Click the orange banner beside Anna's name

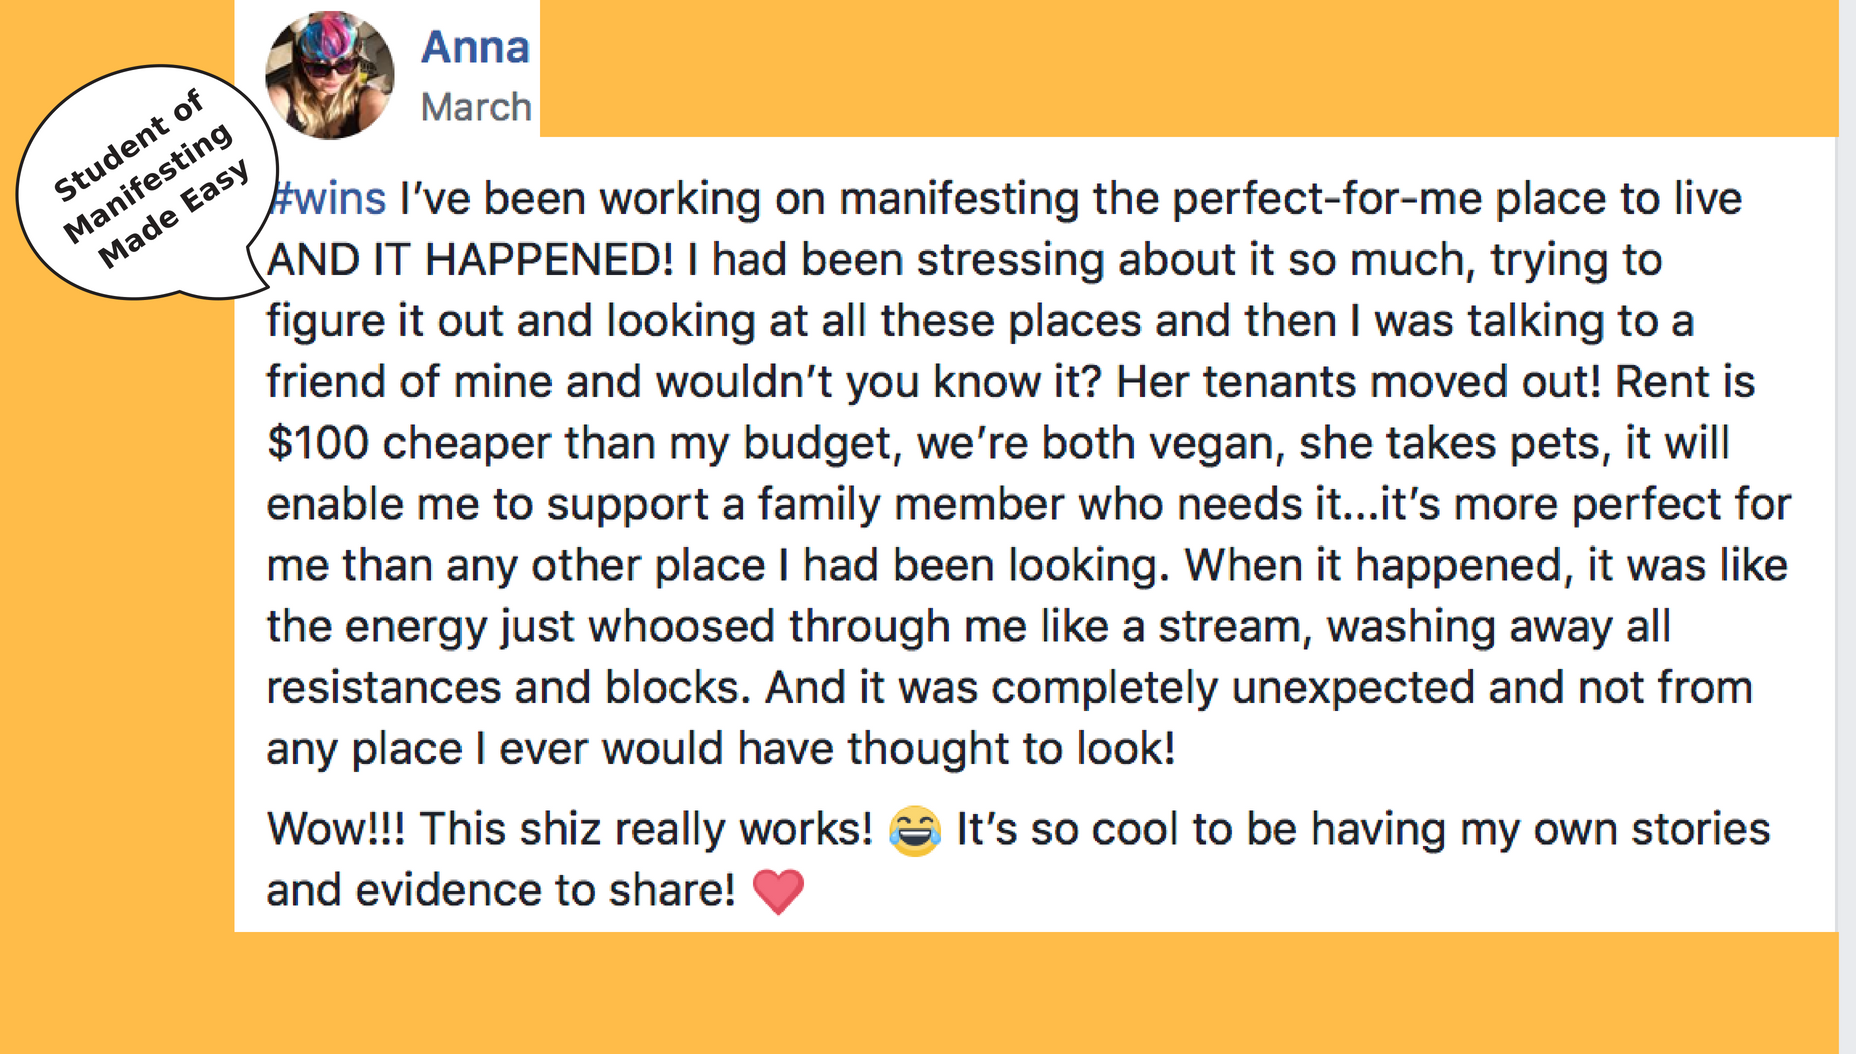(1188, 68)
